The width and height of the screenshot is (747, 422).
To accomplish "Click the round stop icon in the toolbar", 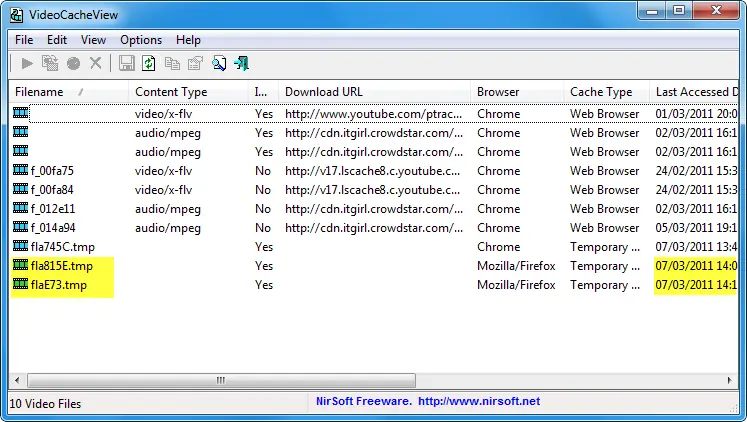I will point(73,63).
